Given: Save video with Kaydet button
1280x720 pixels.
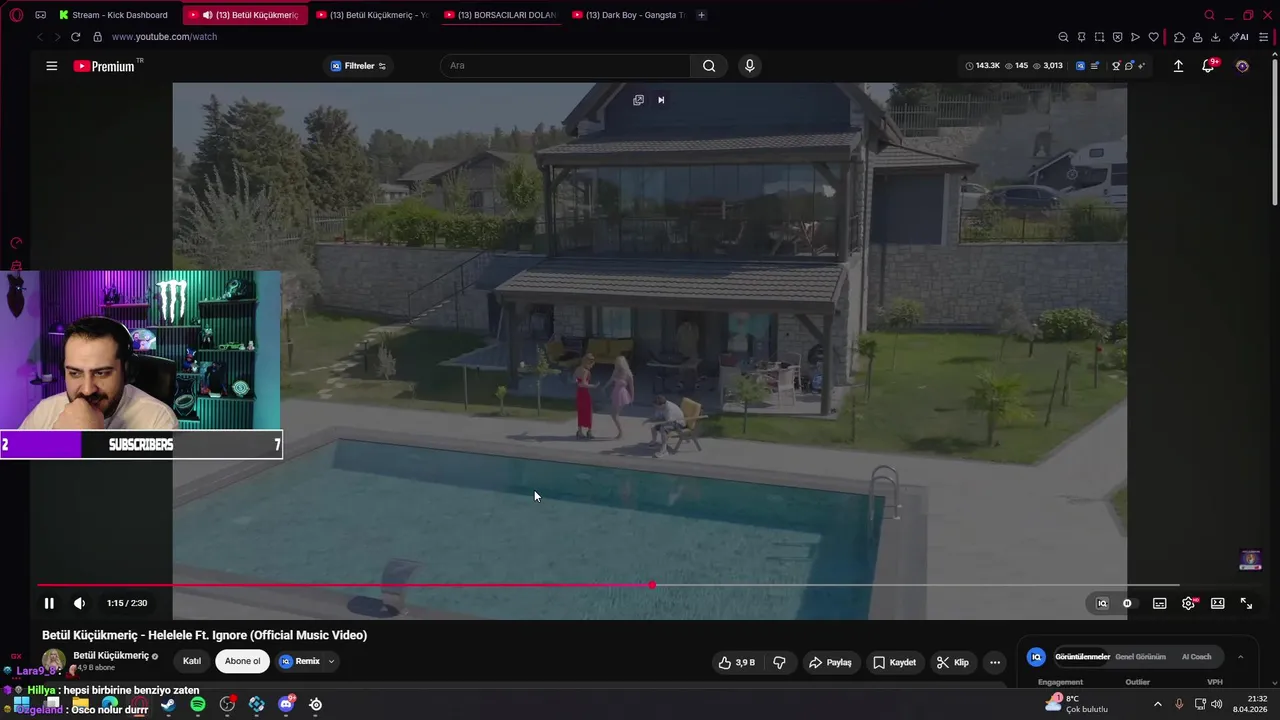Looking at the screenshot, I should coord(894,662).
